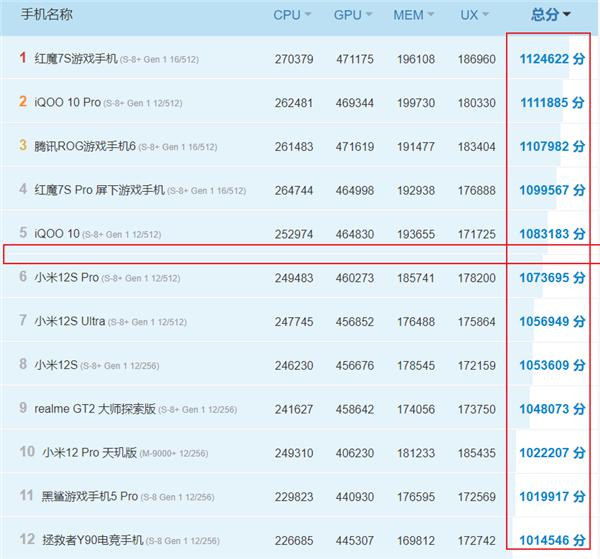Image resolution: width=600 pixels, height=559 pixels.
Task: Click CPU score 262481
Action: [294, 103]
